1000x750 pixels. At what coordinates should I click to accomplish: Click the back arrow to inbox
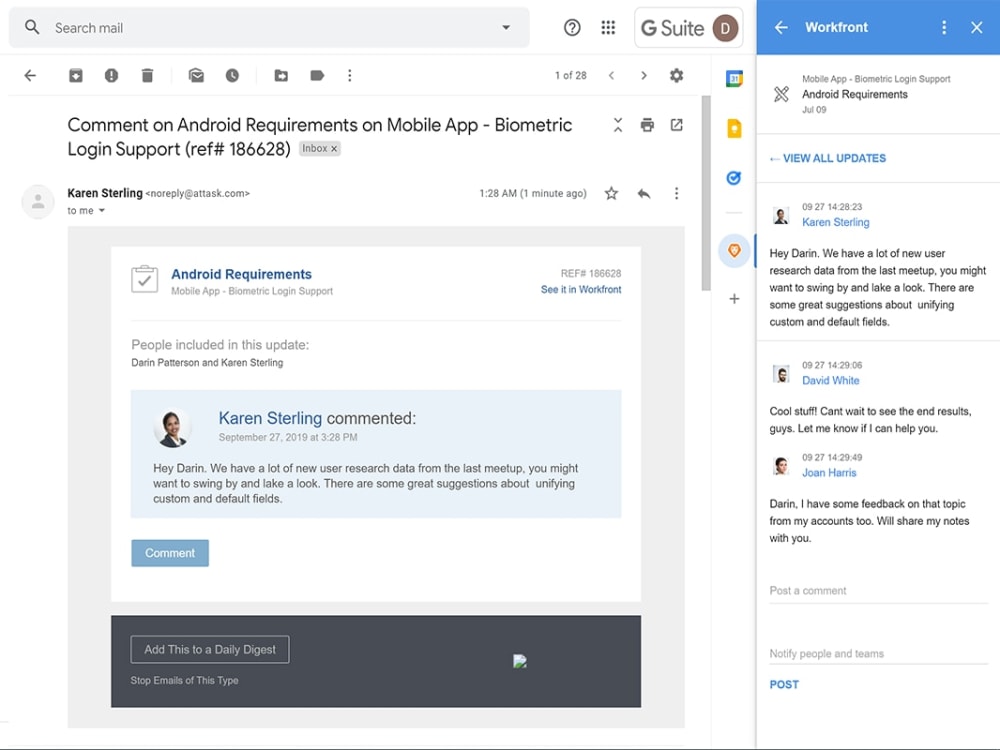pos(30,75)
